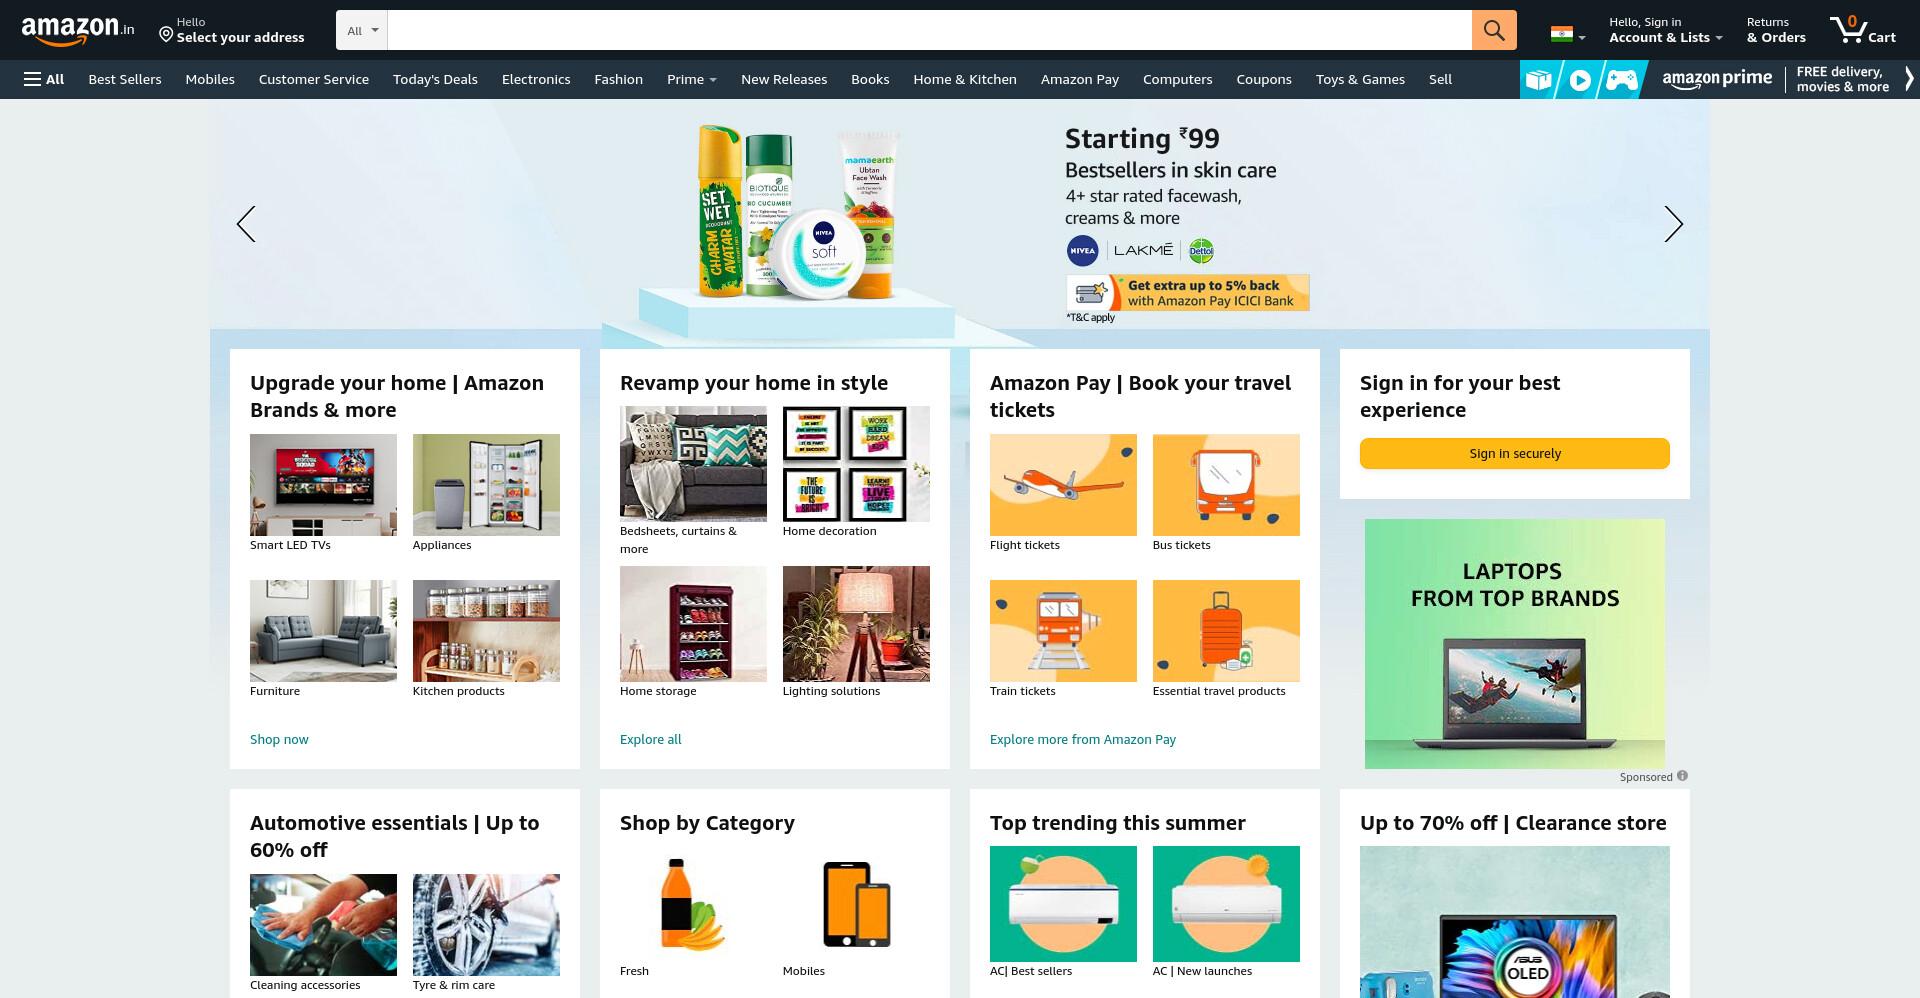Click Explore more from Amazon Pay
Screen dimensions: 1920x998
coord(1083,739)
